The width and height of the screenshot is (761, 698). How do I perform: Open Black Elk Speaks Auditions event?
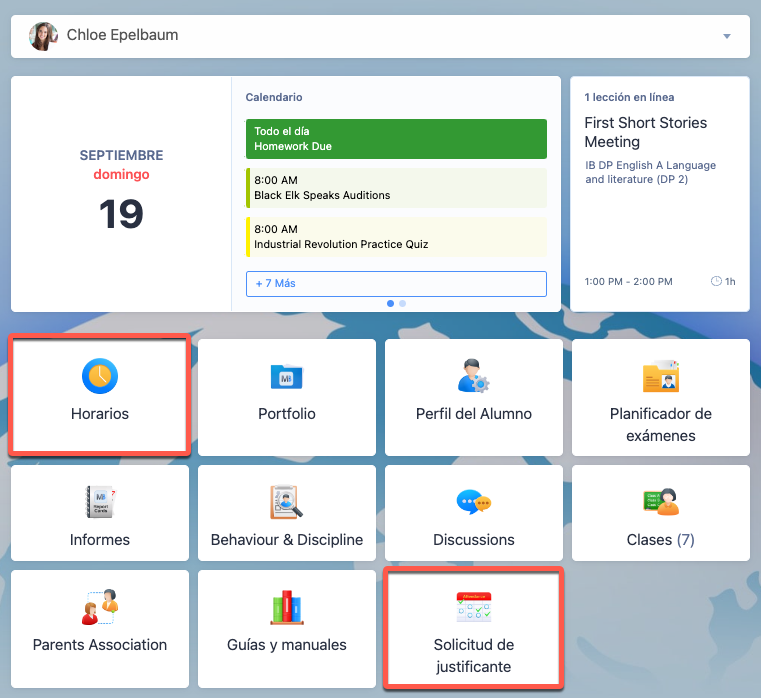[396, 188]
